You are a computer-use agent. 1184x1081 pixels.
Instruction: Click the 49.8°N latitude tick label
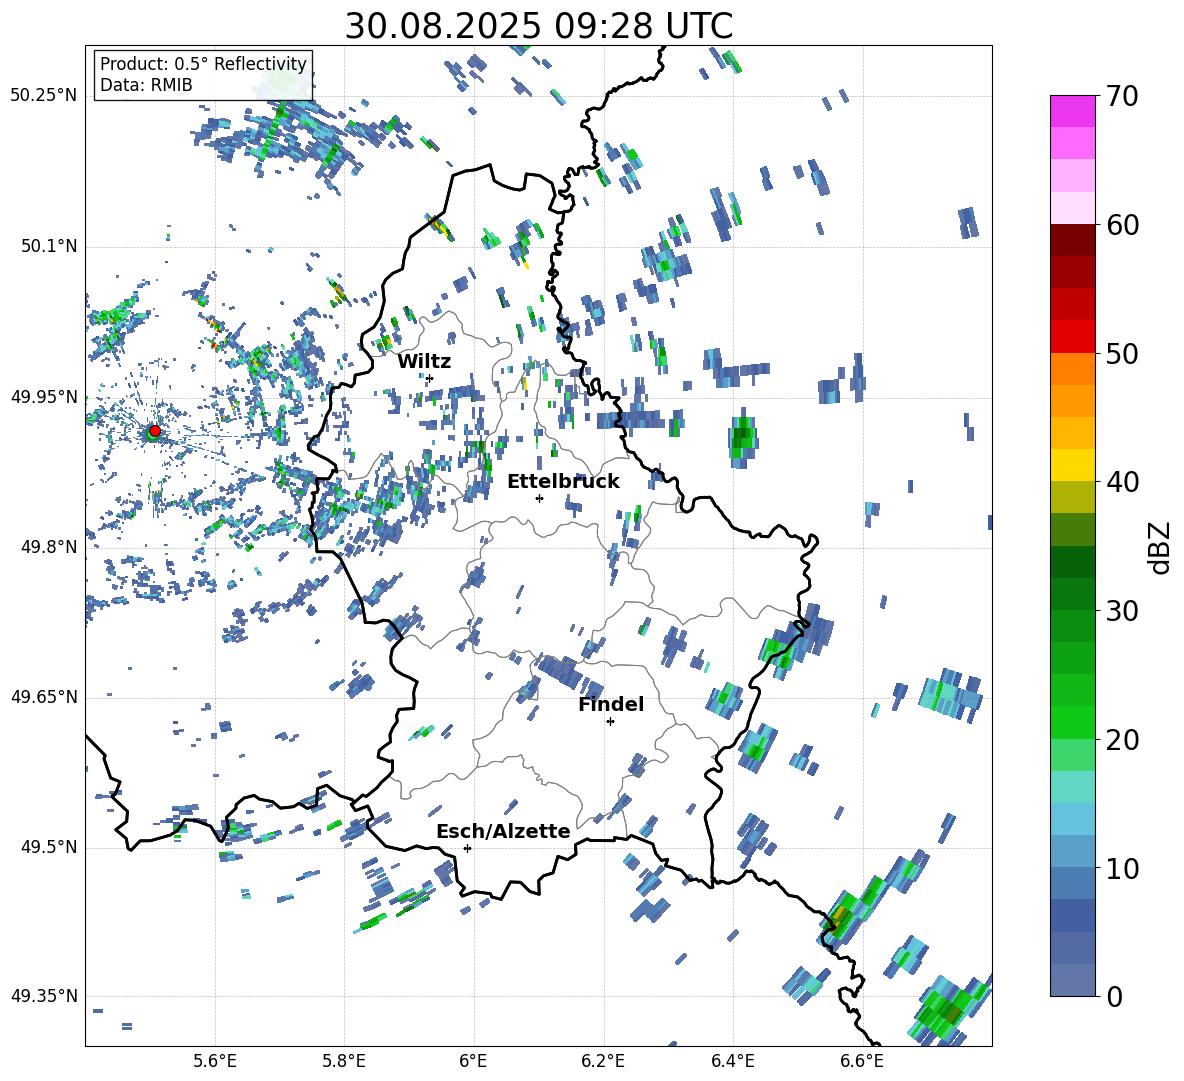coord(48,547)
